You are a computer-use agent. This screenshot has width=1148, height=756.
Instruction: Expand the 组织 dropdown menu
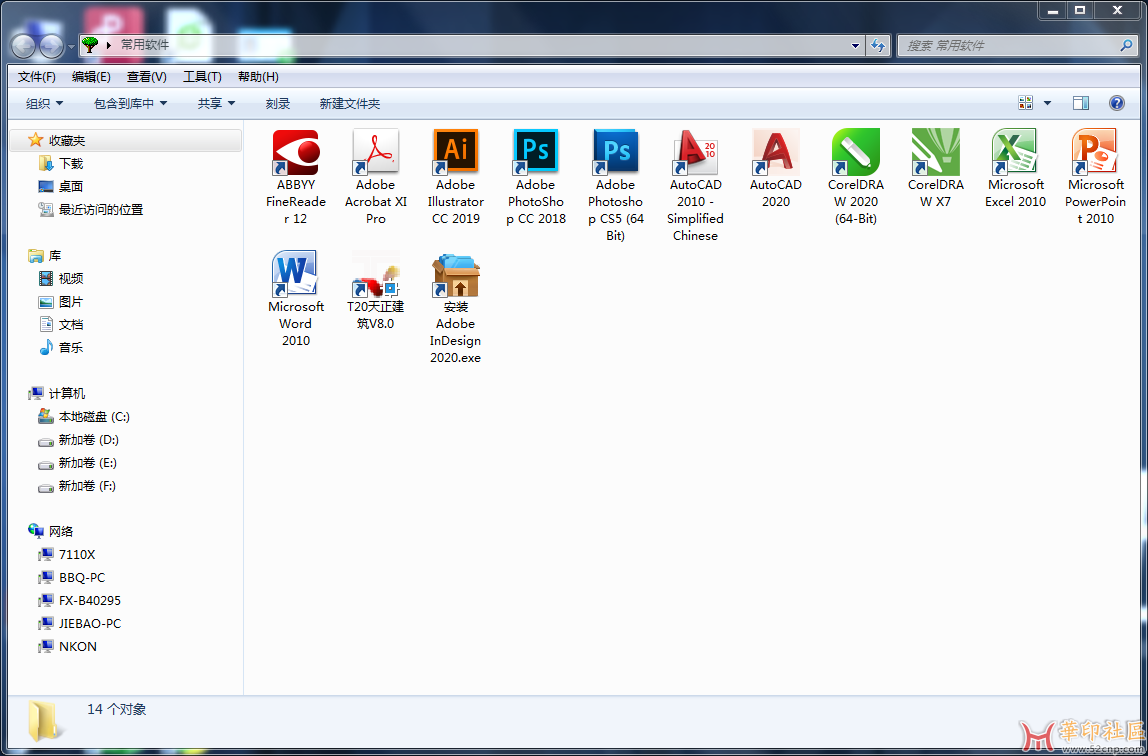point(45,103)
